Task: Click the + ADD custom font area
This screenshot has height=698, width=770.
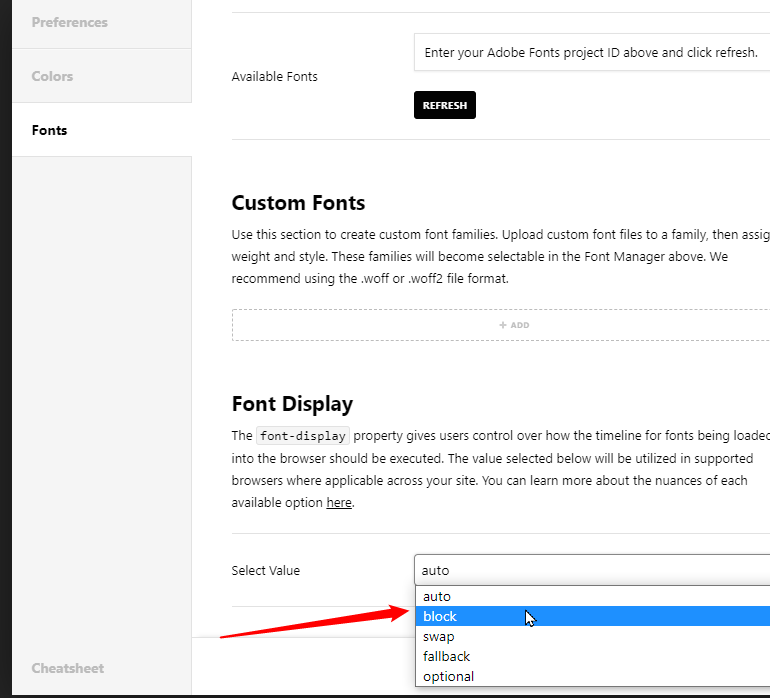Action: 501,325
